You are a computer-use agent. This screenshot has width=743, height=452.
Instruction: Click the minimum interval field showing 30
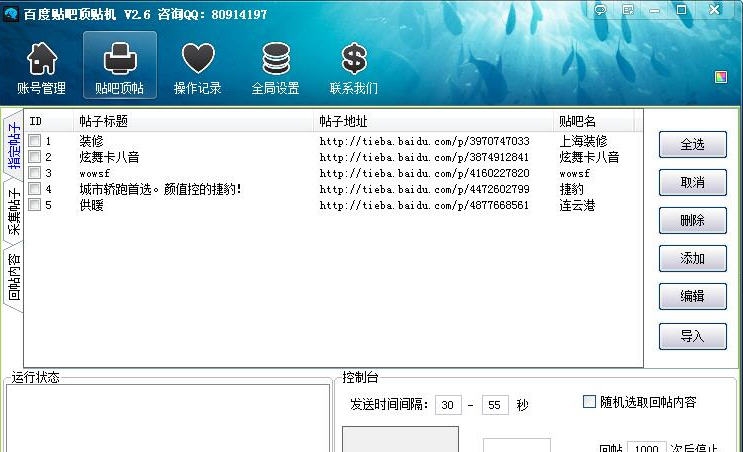448,405
